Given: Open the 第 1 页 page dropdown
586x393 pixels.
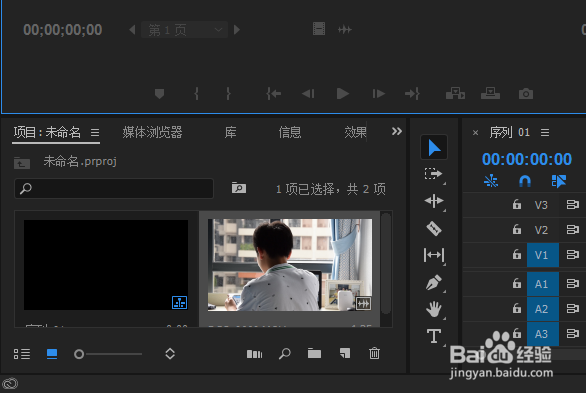Looking at the screenshot, I should pyautogui.click(x=185, y=30).
